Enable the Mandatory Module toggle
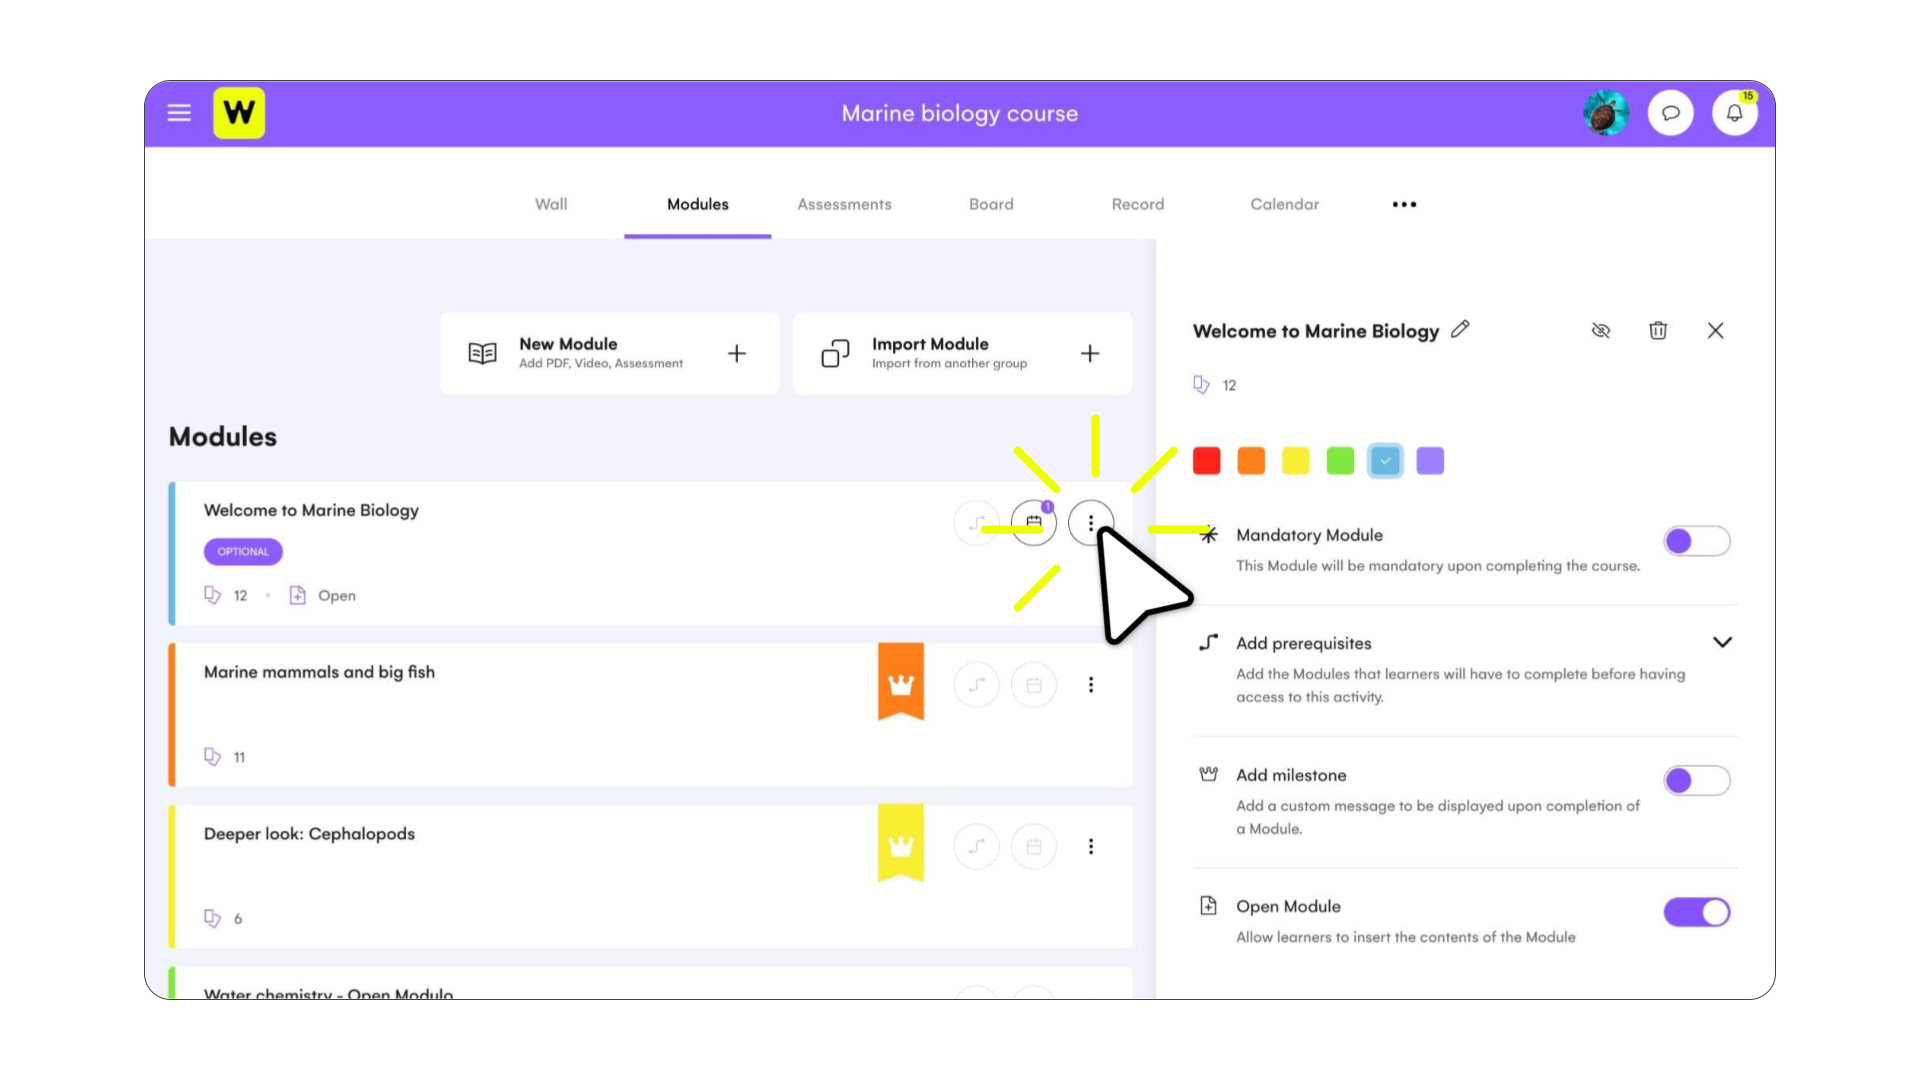Screen dimensions: 1920x1080 pos(1696,541)
